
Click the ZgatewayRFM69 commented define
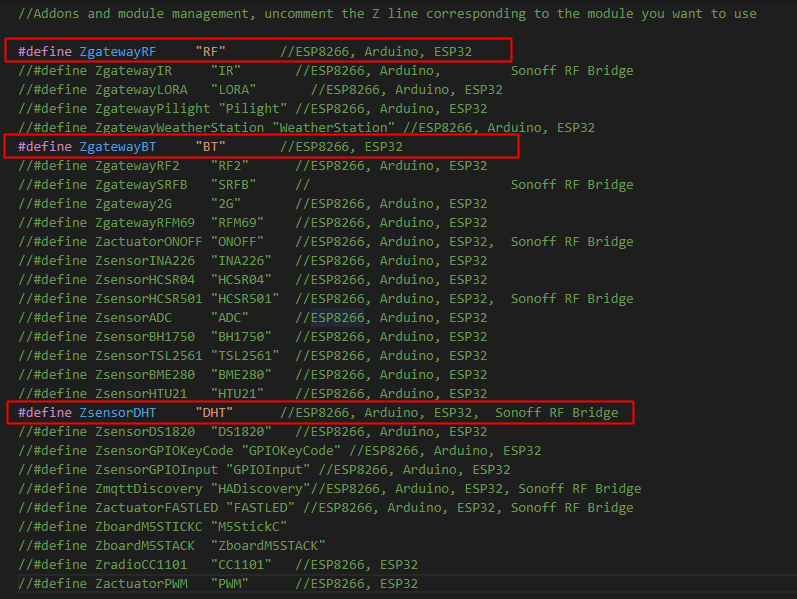click(253, 222)
